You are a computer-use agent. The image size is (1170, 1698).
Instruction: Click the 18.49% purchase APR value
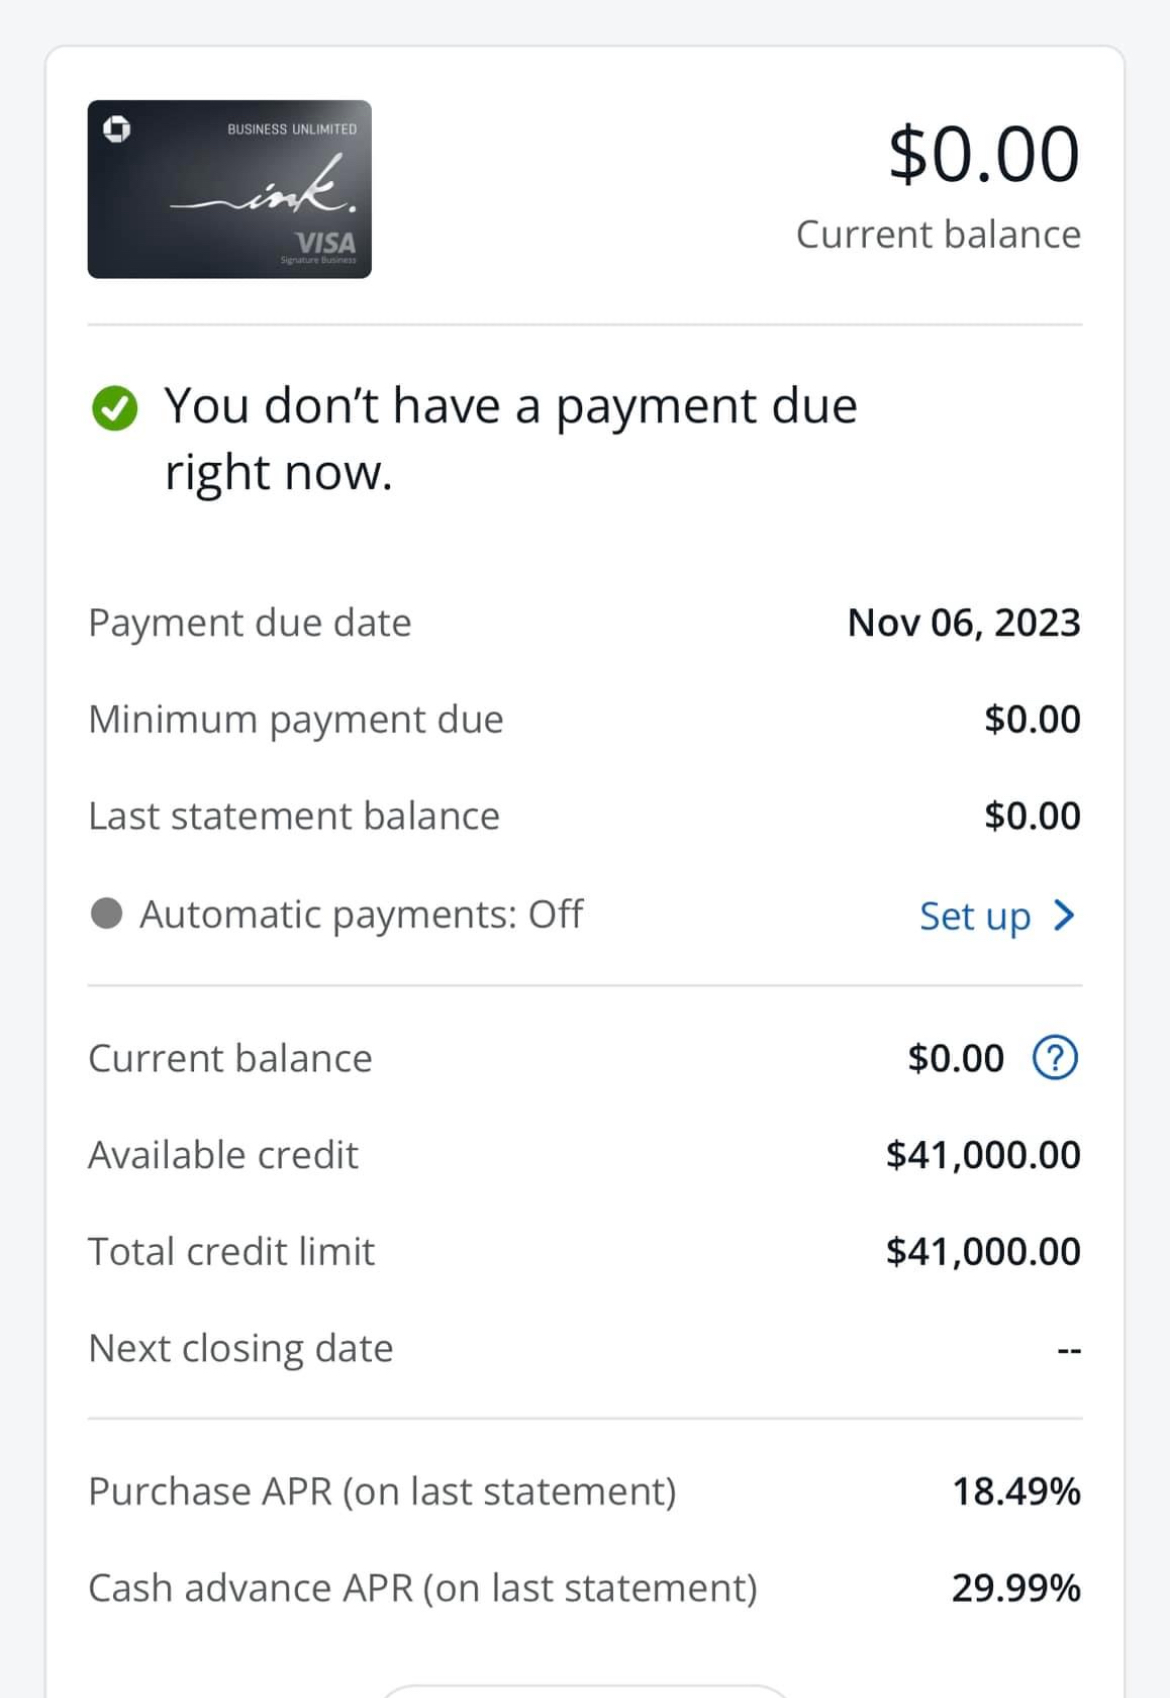point(1015,1491)
